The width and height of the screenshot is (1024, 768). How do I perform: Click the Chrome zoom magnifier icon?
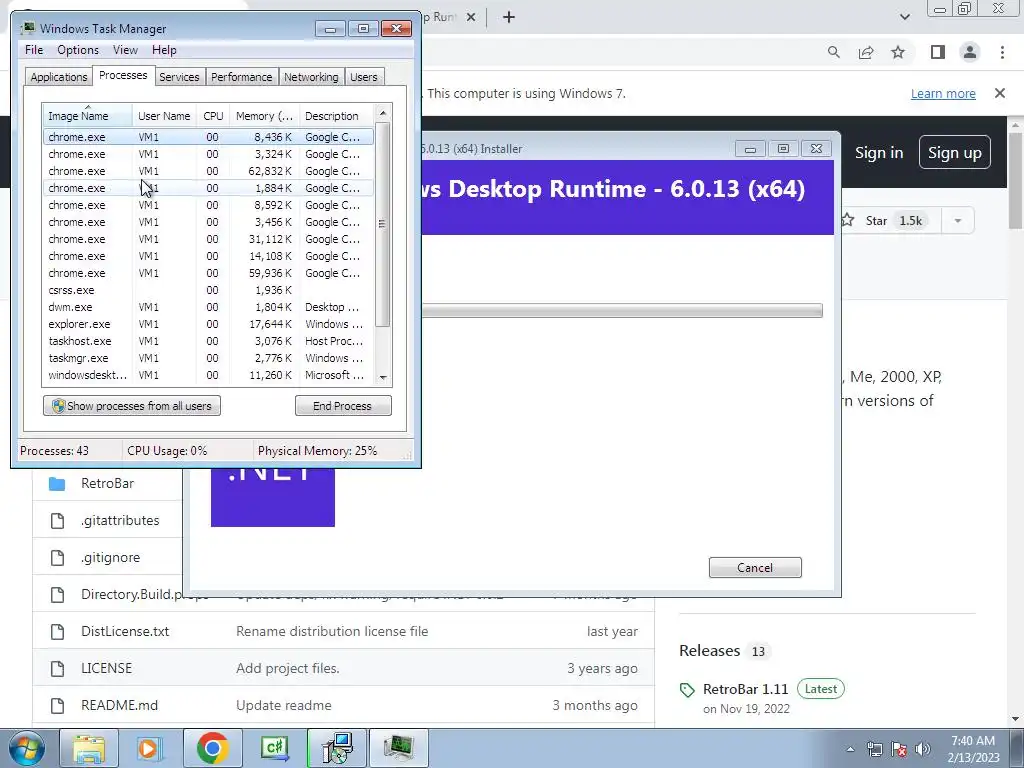833,52
